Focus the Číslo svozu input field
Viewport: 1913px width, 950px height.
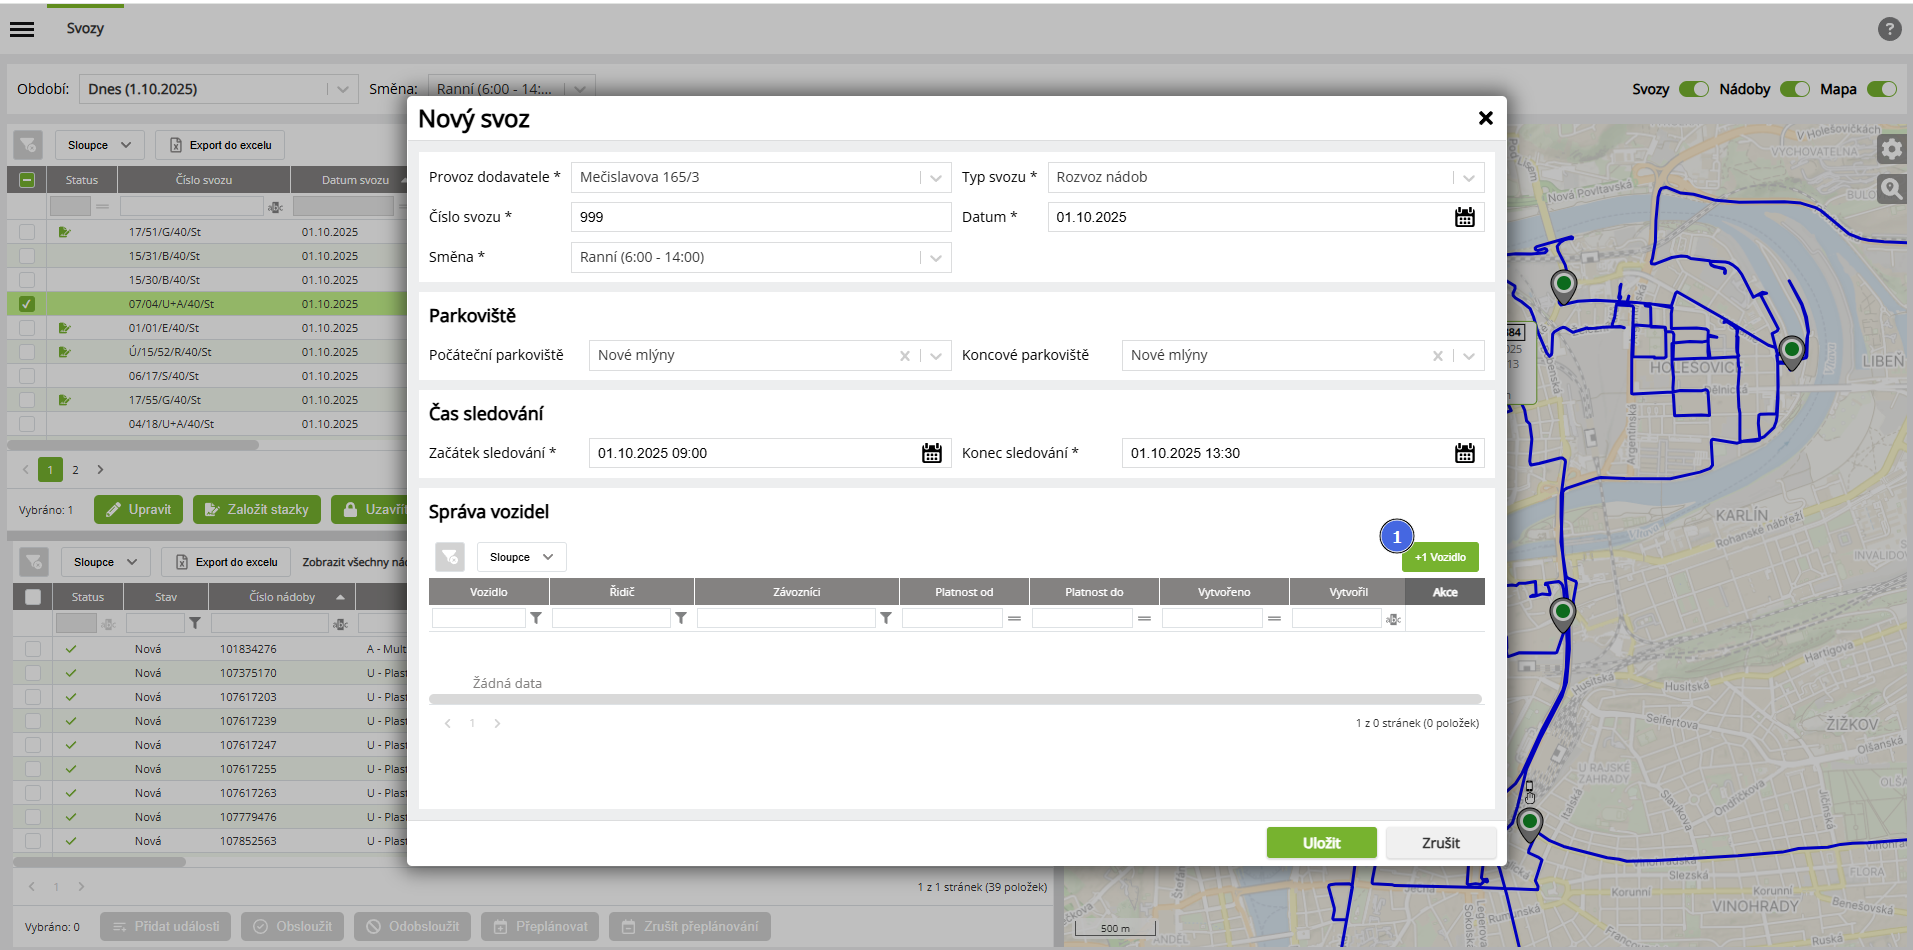pyautogui.click(x=761, y=217)
